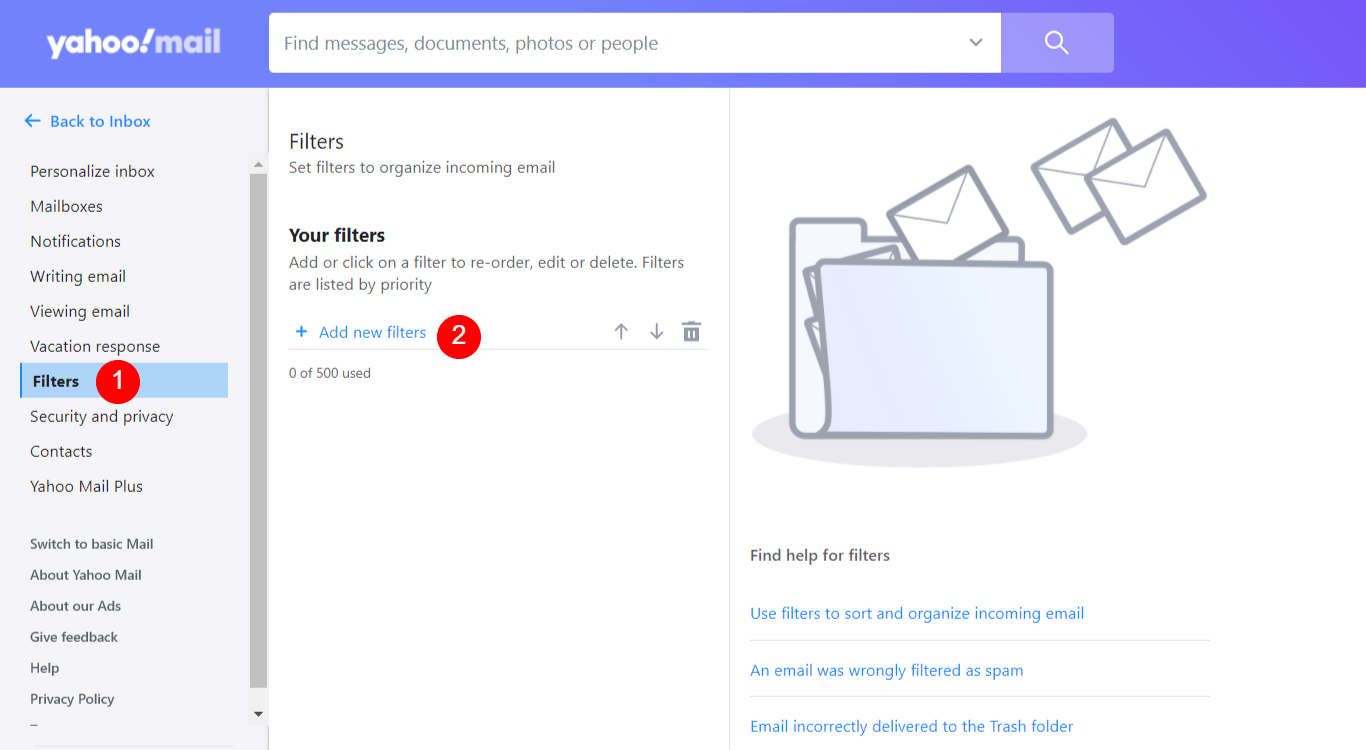Click the Back to Inbox arrow icon

(x=33, y=121)
